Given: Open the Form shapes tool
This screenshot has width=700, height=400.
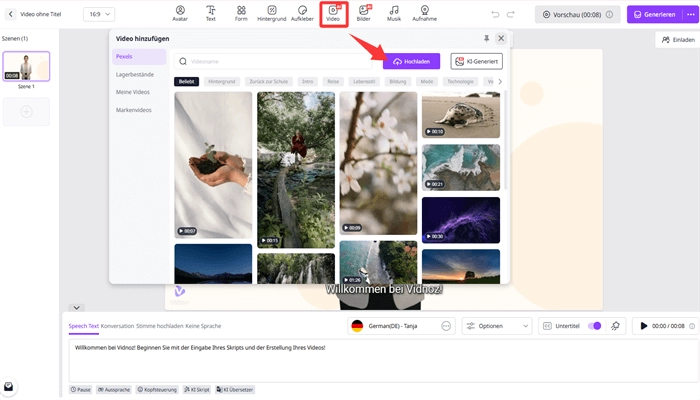Looking at the screenshot, I should pos(241,13).
